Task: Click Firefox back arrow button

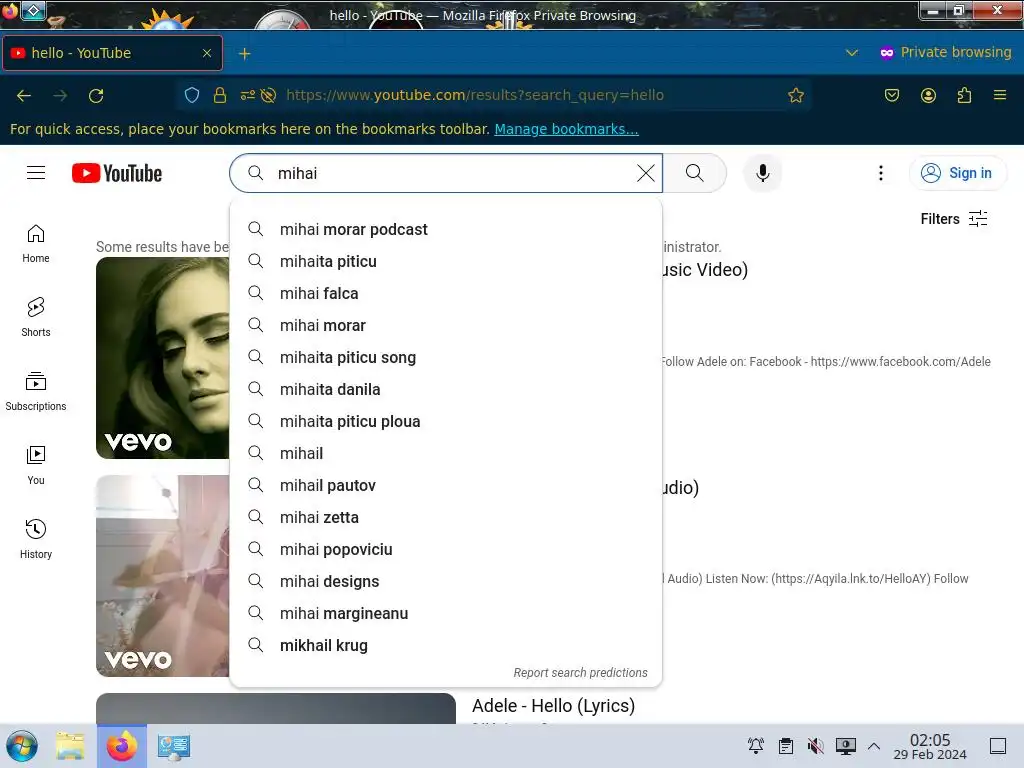Action: click(x=24, y=95)
